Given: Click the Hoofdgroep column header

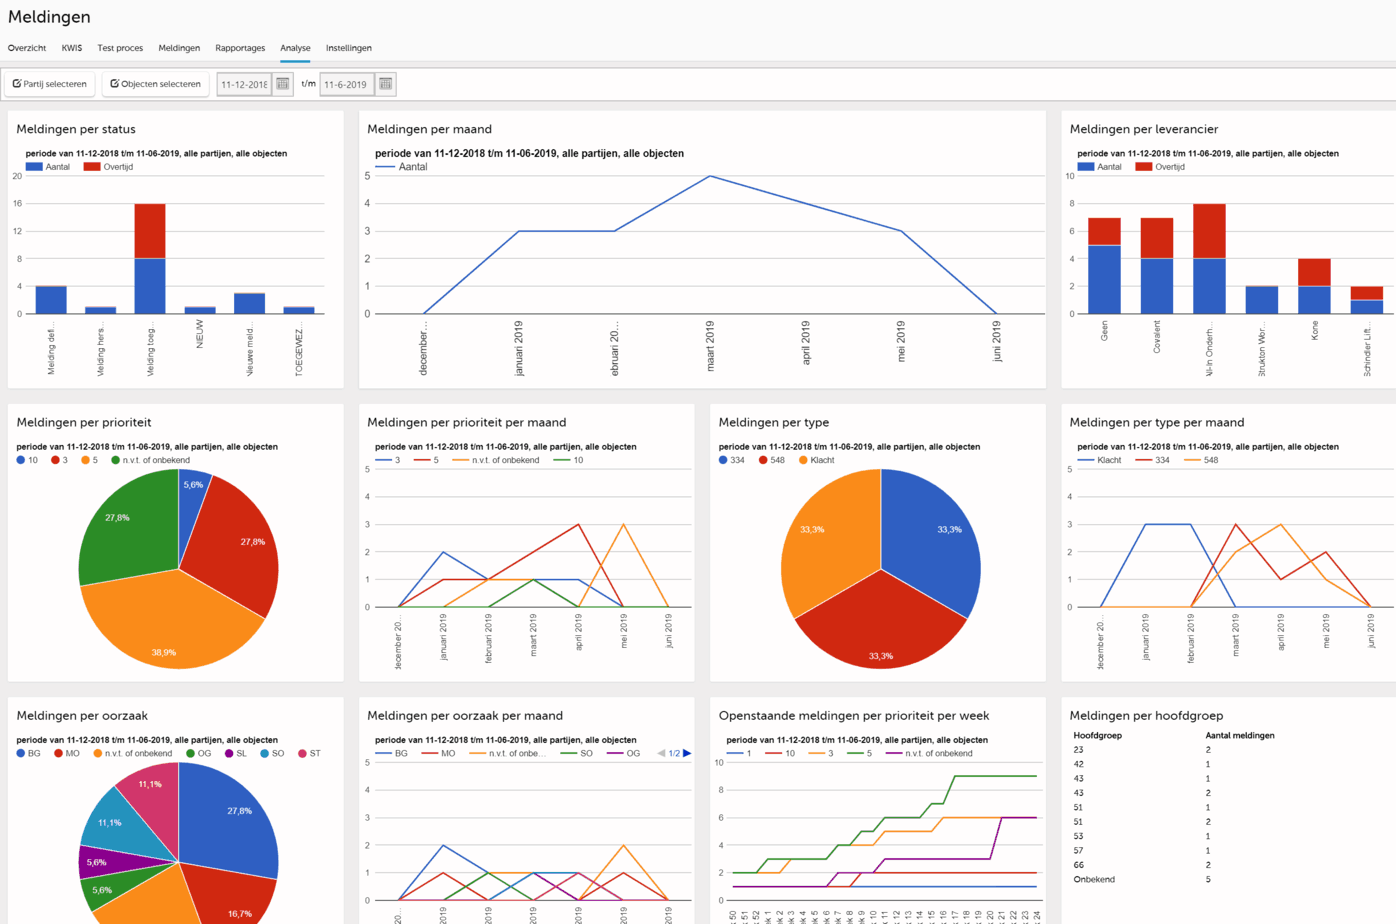Looking at the screenshot, I should (1097, 735).
